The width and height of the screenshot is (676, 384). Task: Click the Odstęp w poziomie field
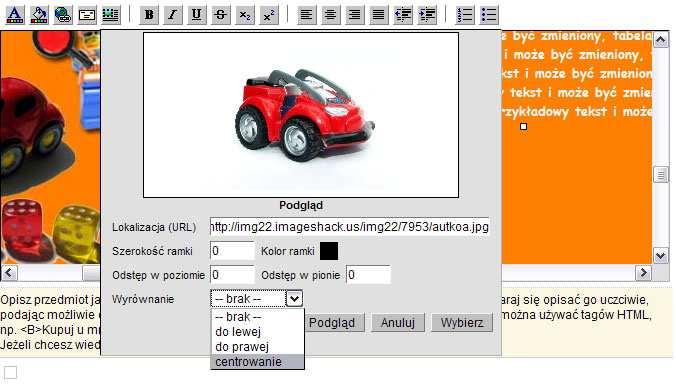coord(232,275)
